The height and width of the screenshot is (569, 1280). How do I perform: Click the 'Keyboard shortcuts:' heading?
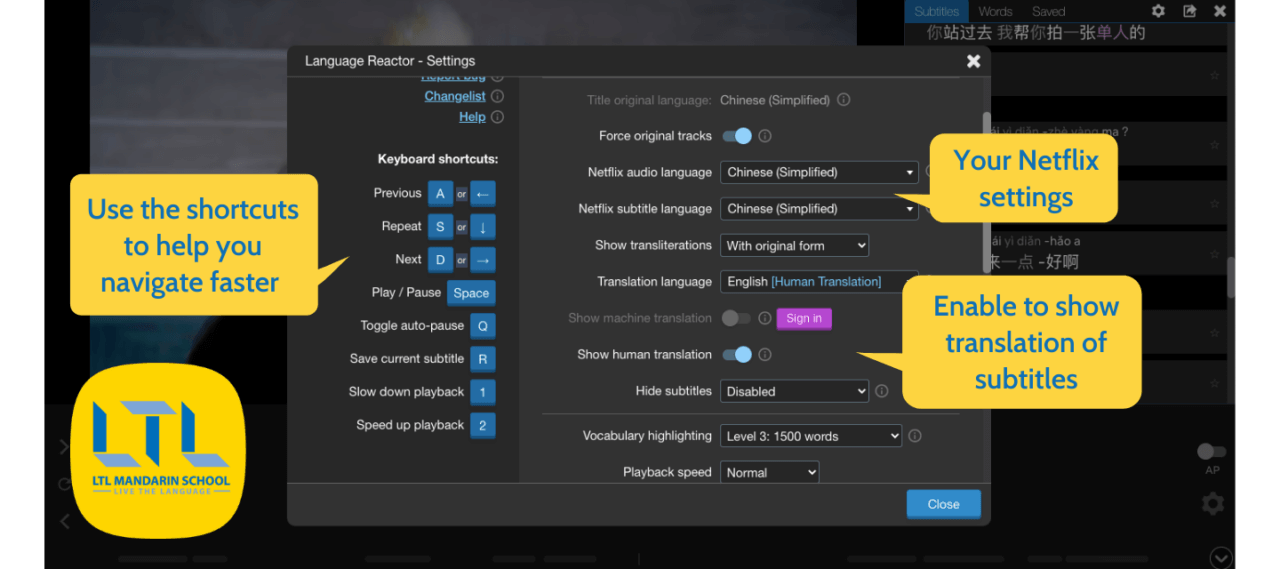tap(438, 159)
